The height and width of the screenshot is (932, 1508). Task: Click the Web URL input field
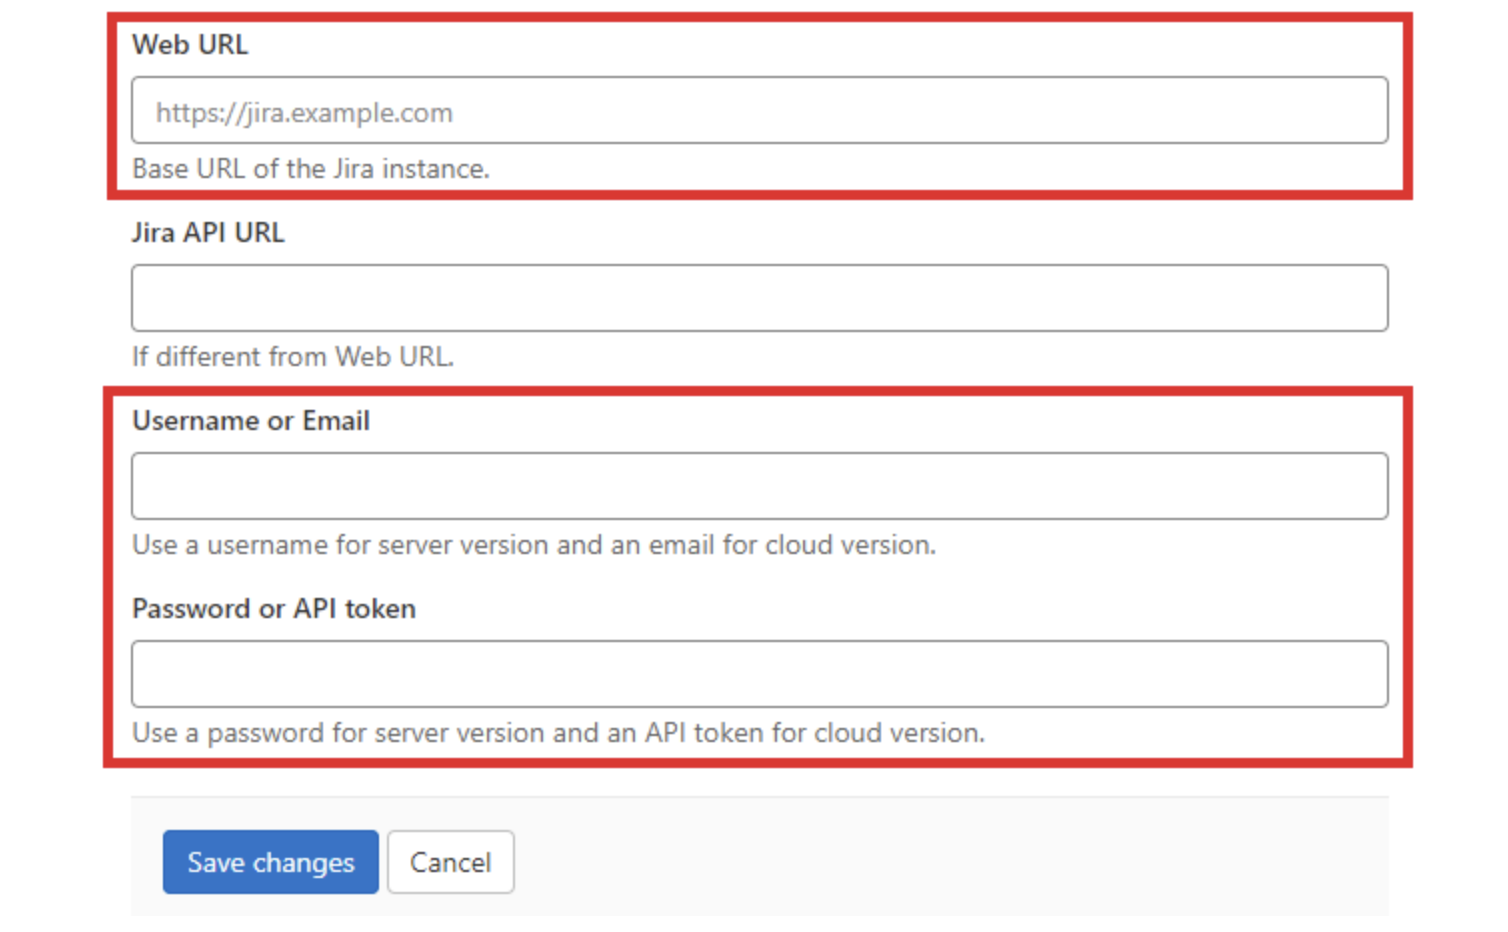coord(759,110)
